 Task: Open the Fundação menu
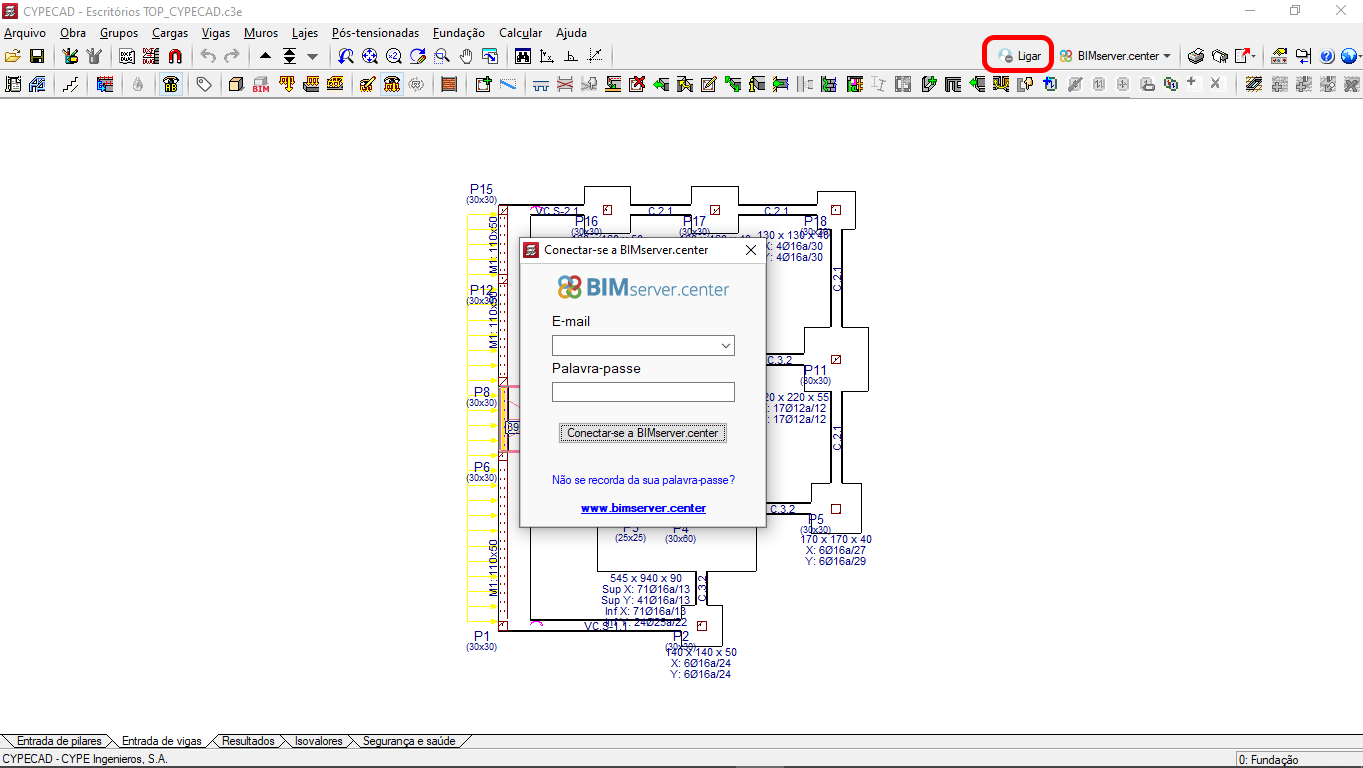459,33
